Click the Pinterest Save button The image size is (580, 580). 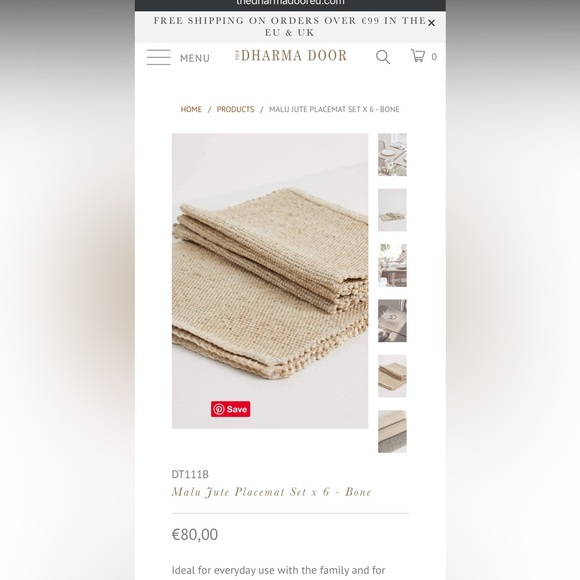click(x=230, y=409)
